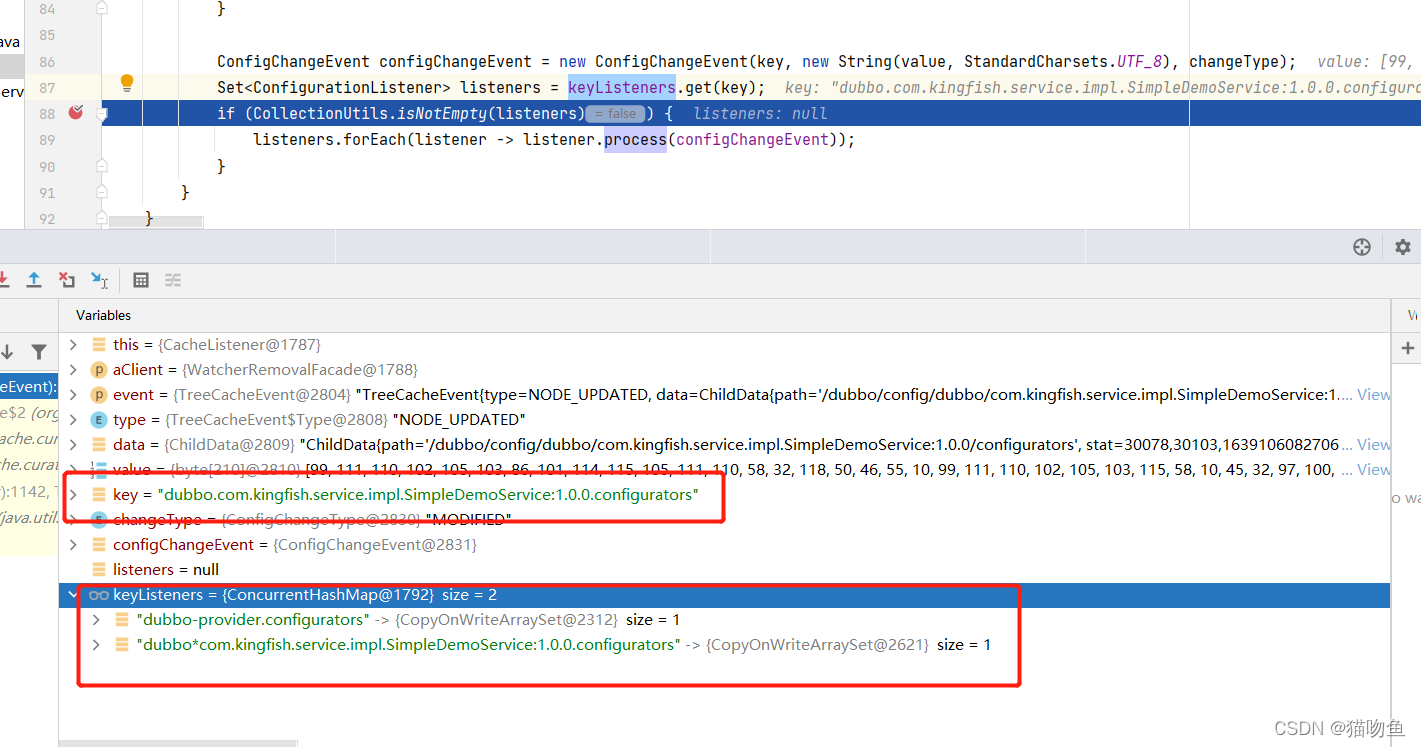Select the 'listeners = null' variable row
This screenshot has width=1421, height=747.
coord(724,570)
